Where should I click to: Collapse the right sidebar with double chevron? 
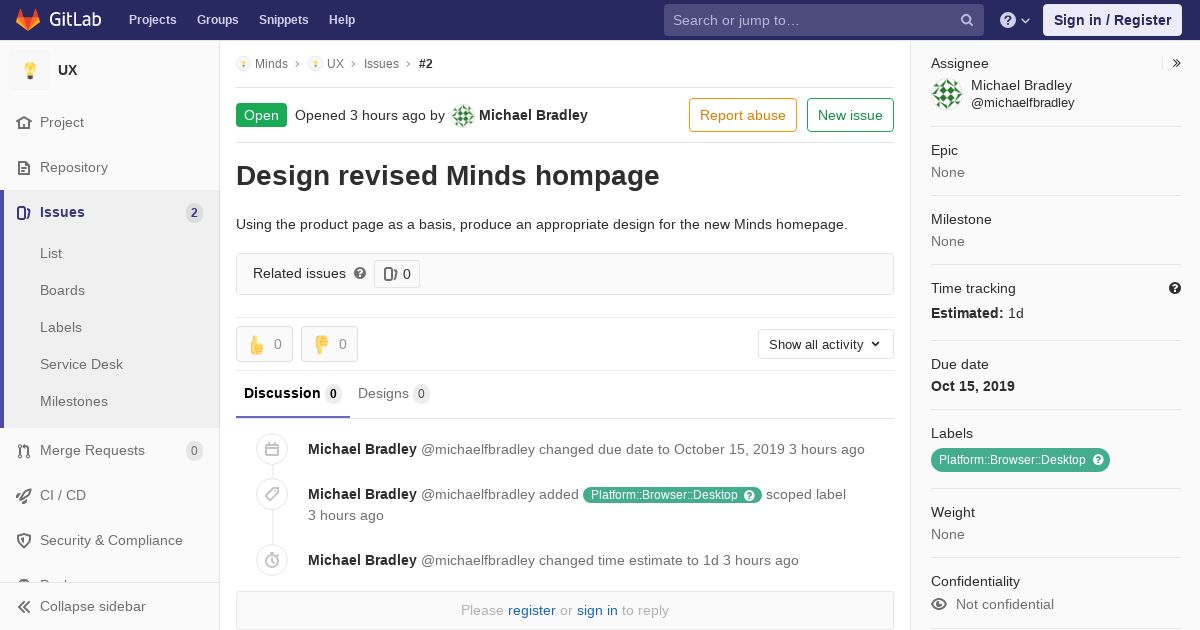[x=1177, y=63]
